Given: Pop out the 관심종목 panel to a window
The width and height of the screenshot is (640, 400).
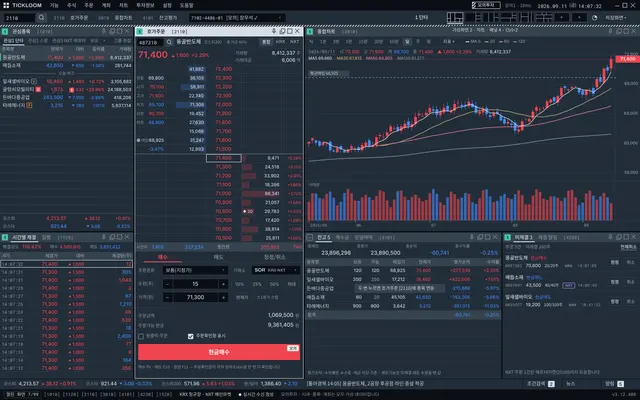Looking at the screenshot, I should click(112, 31).
